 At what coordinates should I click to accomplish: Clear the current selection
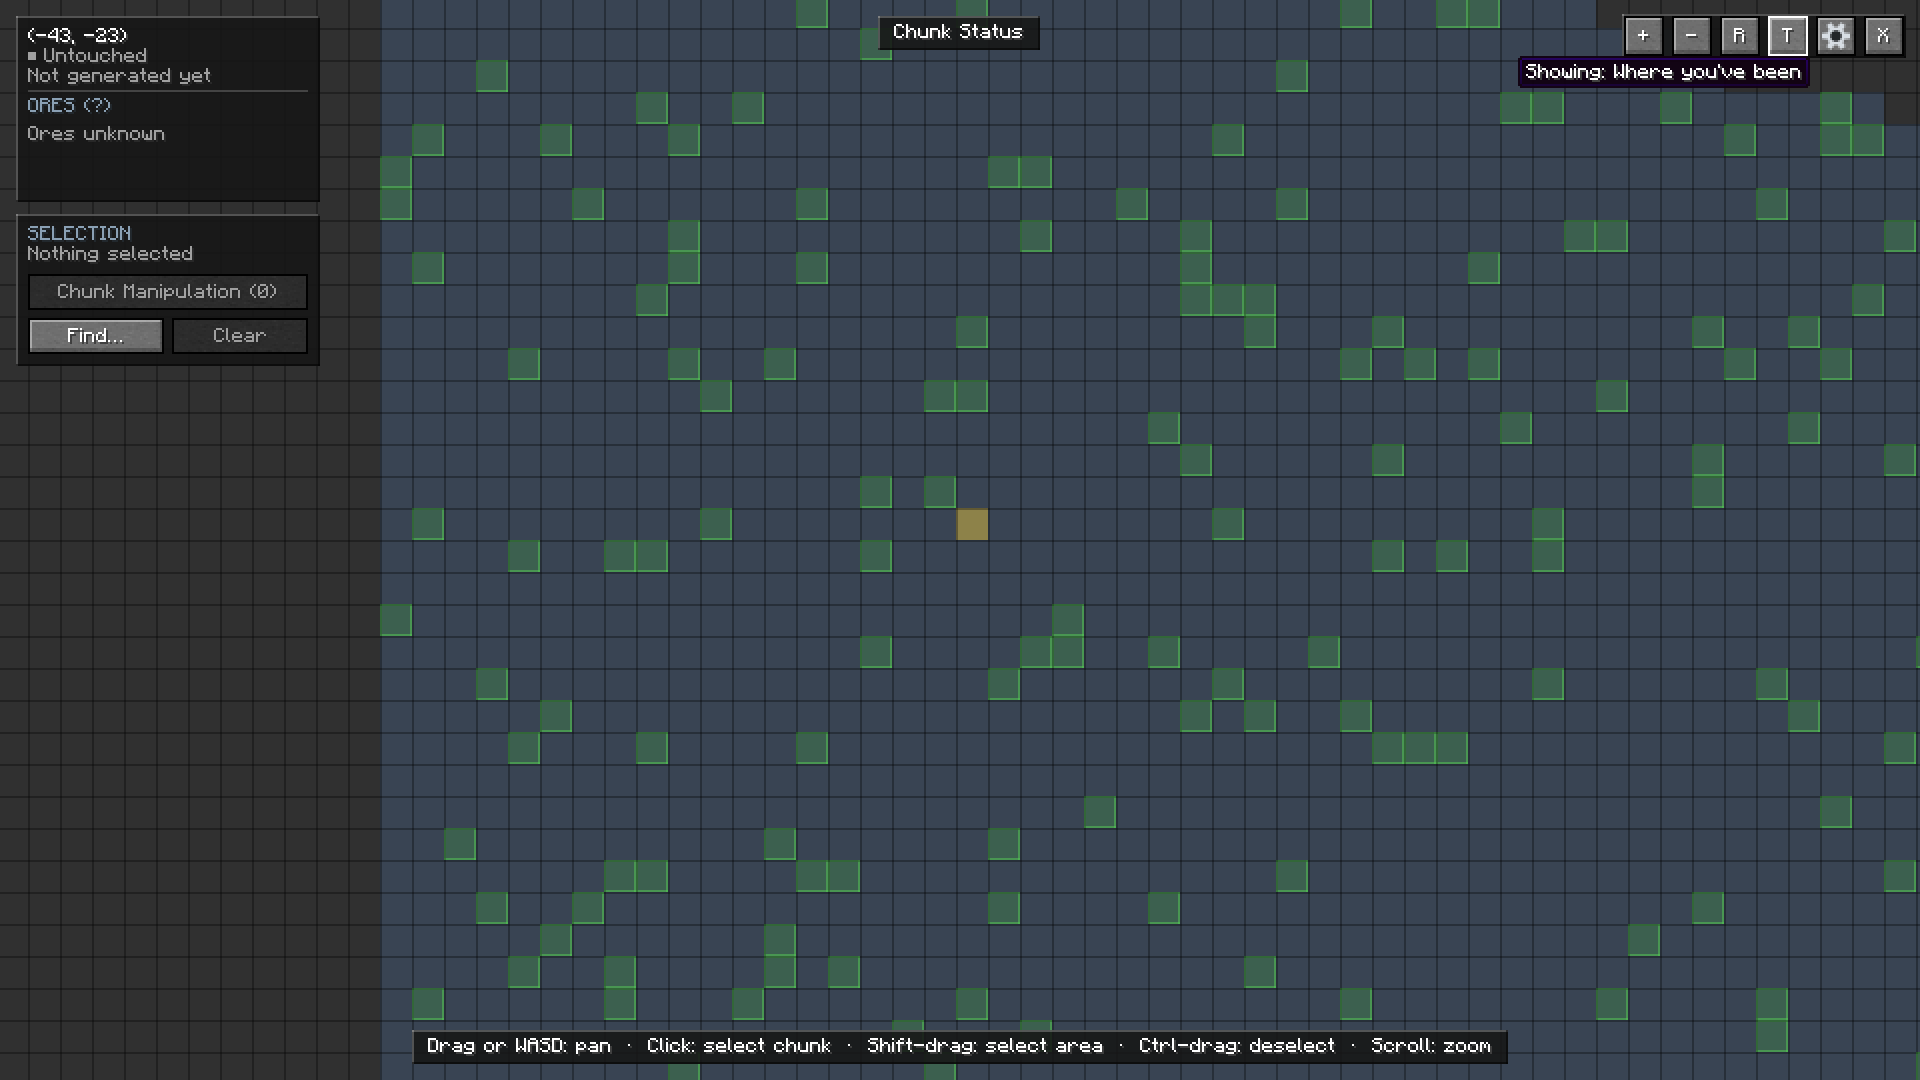(240, 336)
